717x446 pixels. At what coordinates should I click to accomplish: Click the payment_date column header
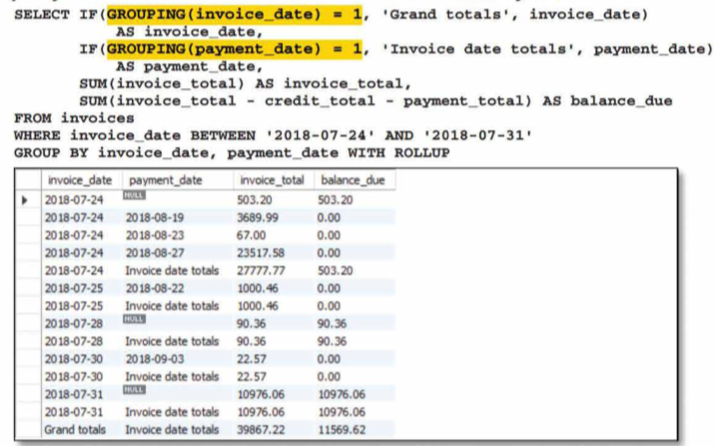point(164,180)
